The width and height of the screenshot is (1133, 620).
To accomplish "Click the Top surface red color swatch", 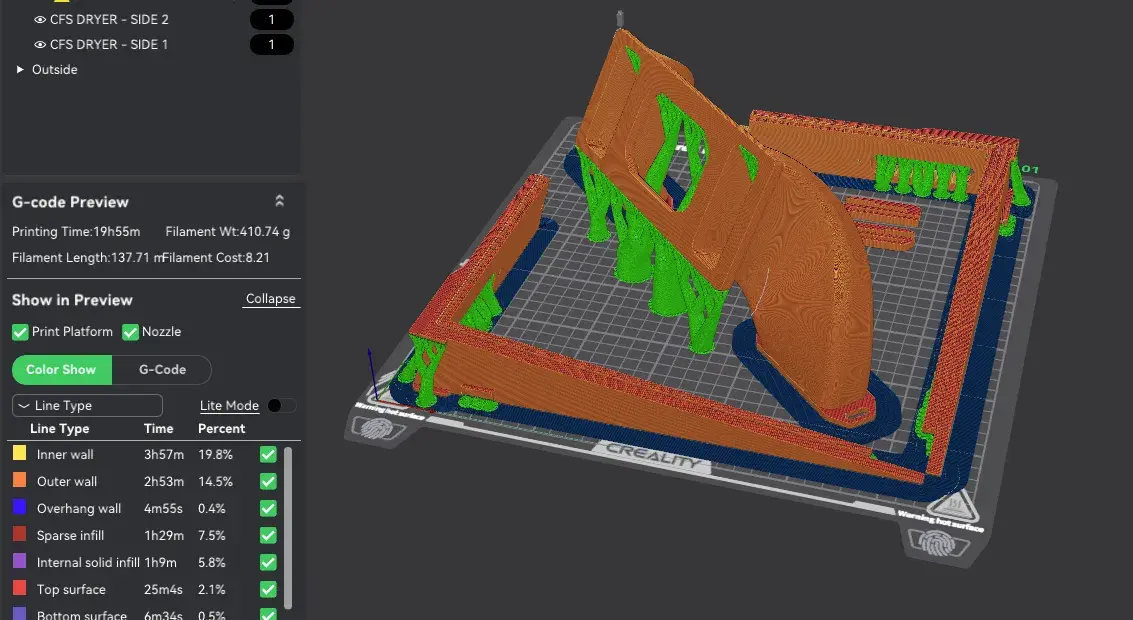I will [20, 587].
